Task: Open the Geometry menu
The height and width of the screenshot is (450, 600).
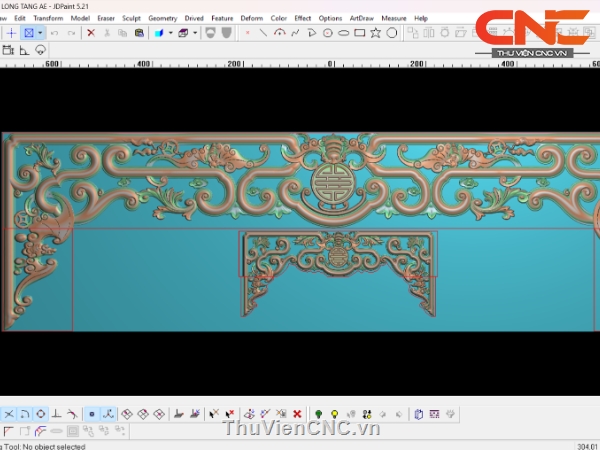Action: [162, 18]
